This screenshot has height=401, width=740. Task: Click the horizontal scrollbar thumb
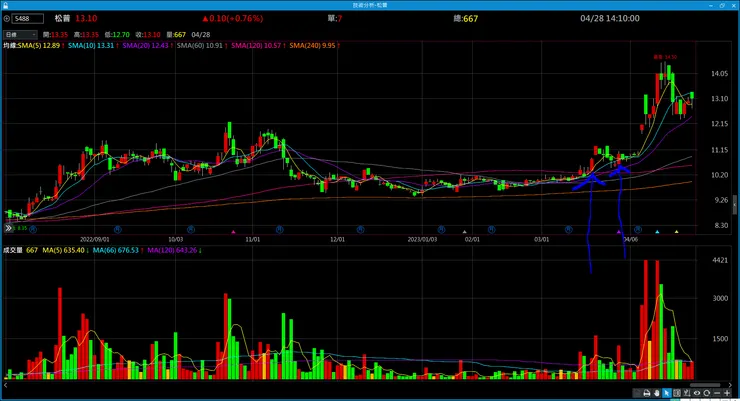705,385
